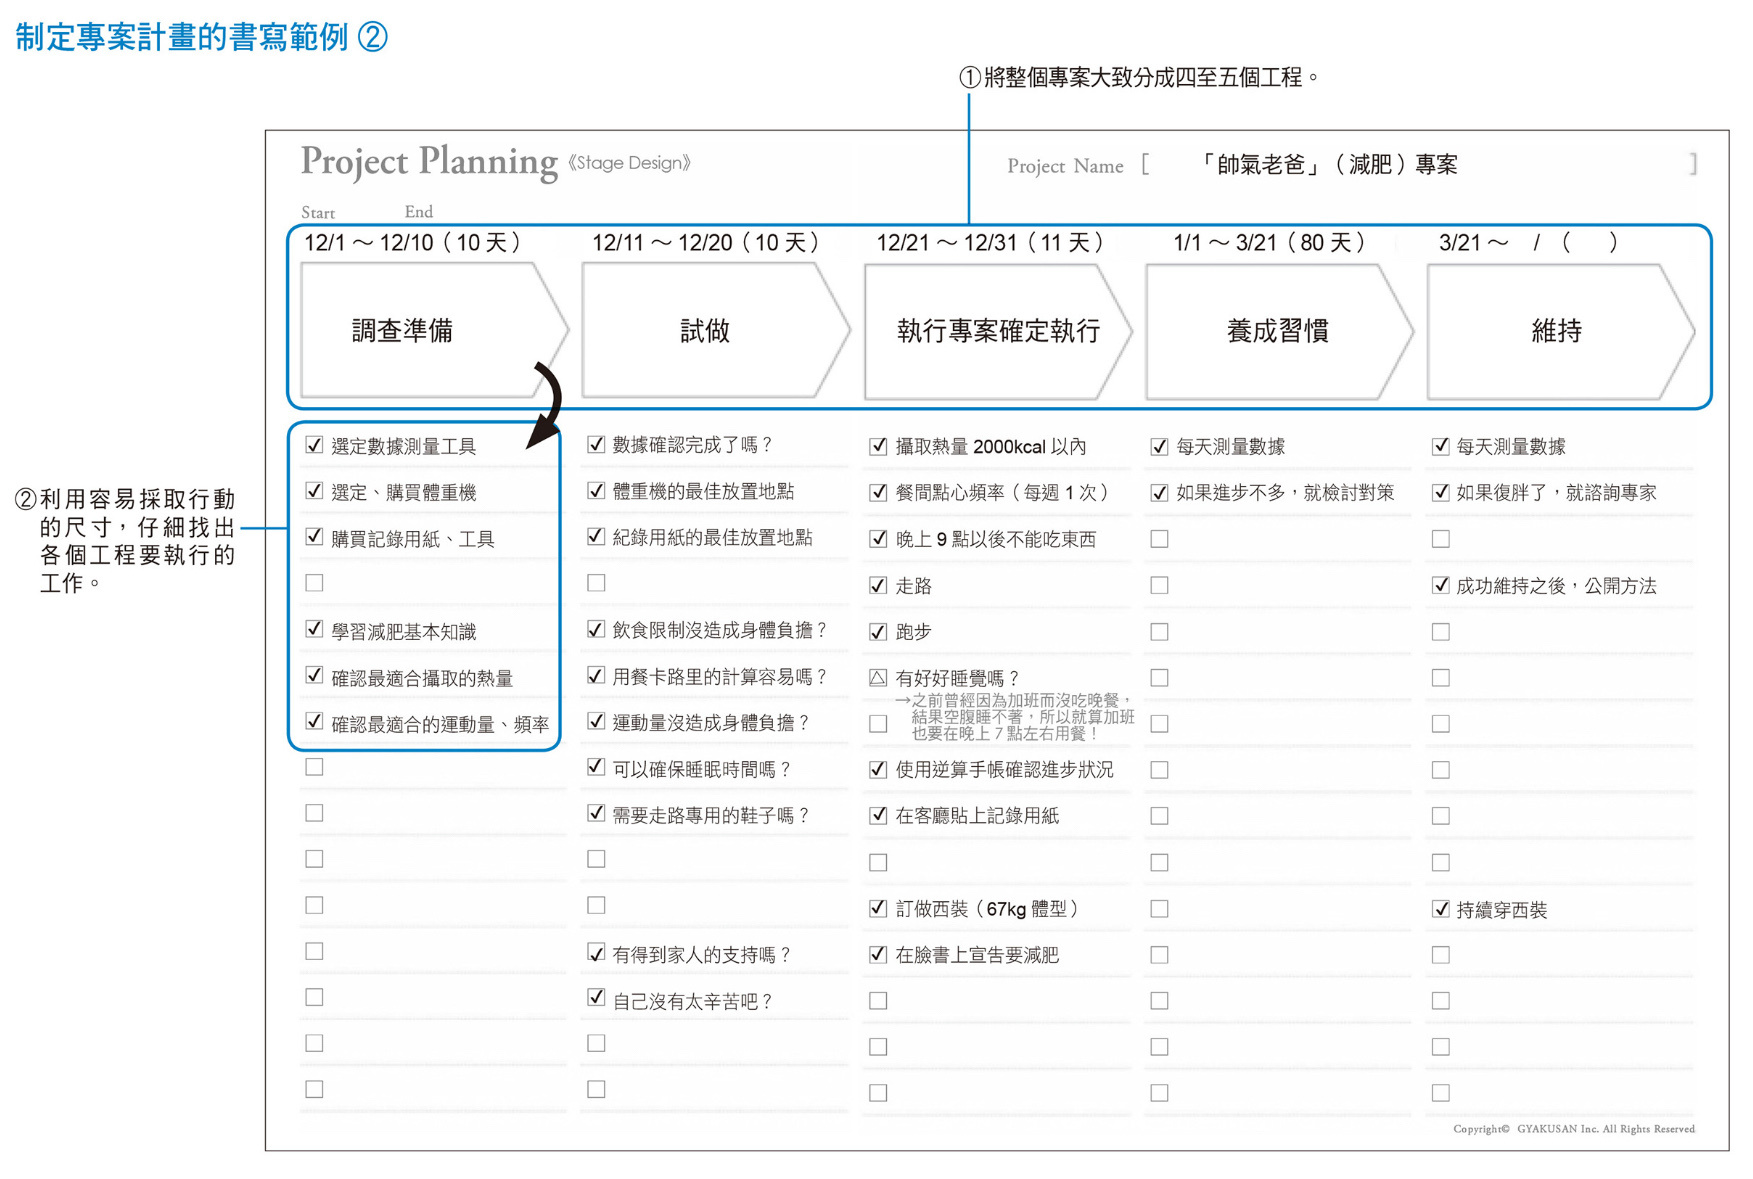Screen dimensions: 1753x1179
Task: Open the 養成習慣 stage box
Action: pos(1276,331)
